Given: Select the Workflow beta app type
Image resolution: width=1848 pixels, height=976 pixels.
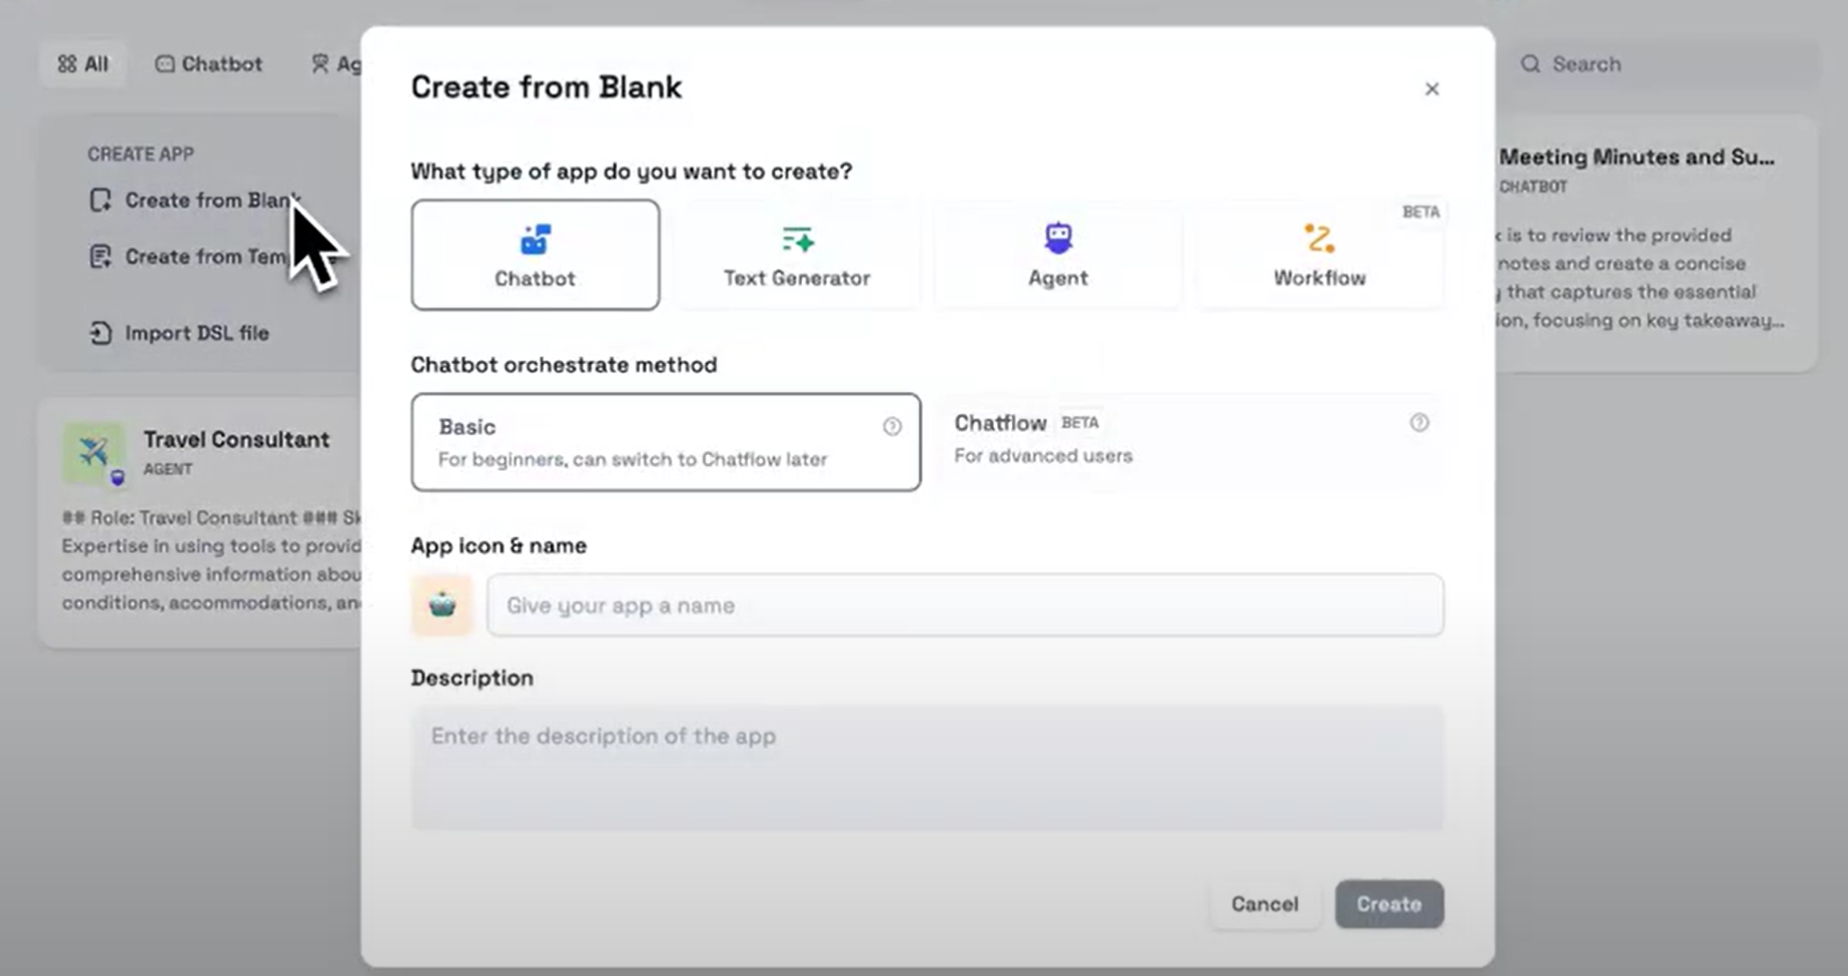Looking at the screenshot, I should [1319, 255].
